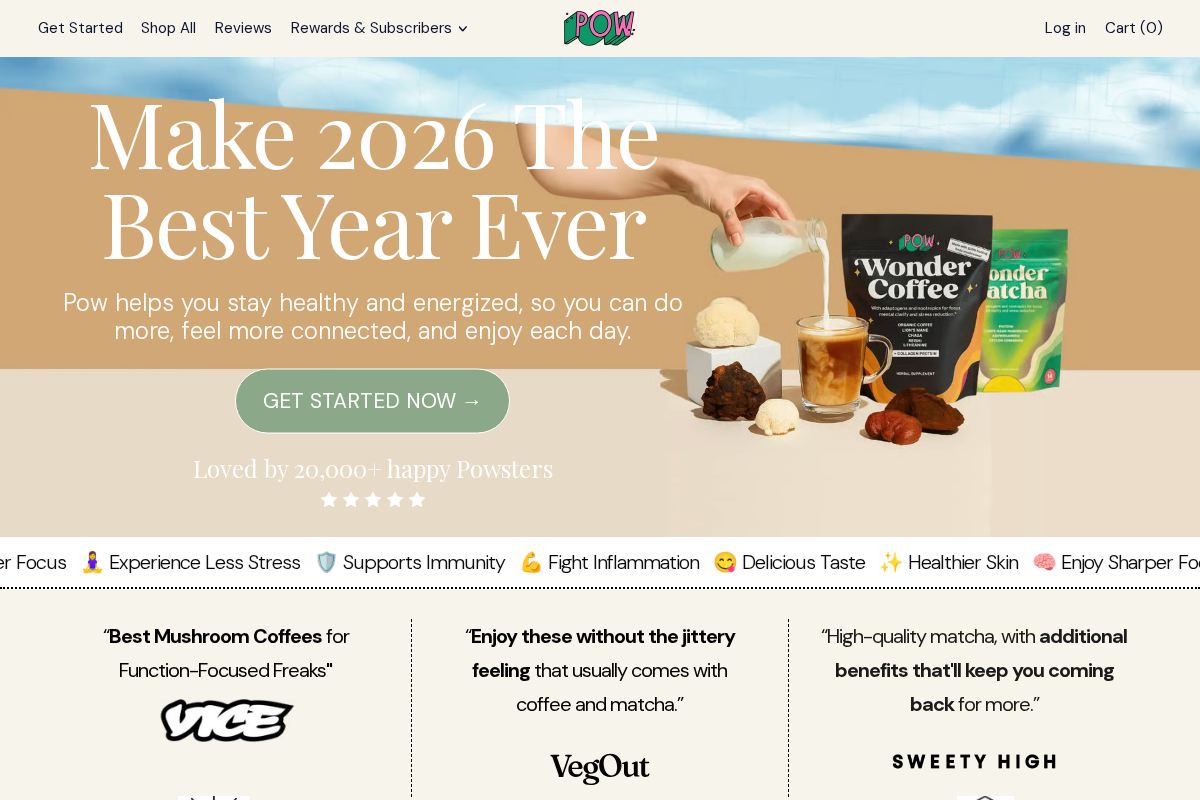The width and height of the screenshot is (1200, 800).
Task: Click the VICE logo
Action: (227, 720)
